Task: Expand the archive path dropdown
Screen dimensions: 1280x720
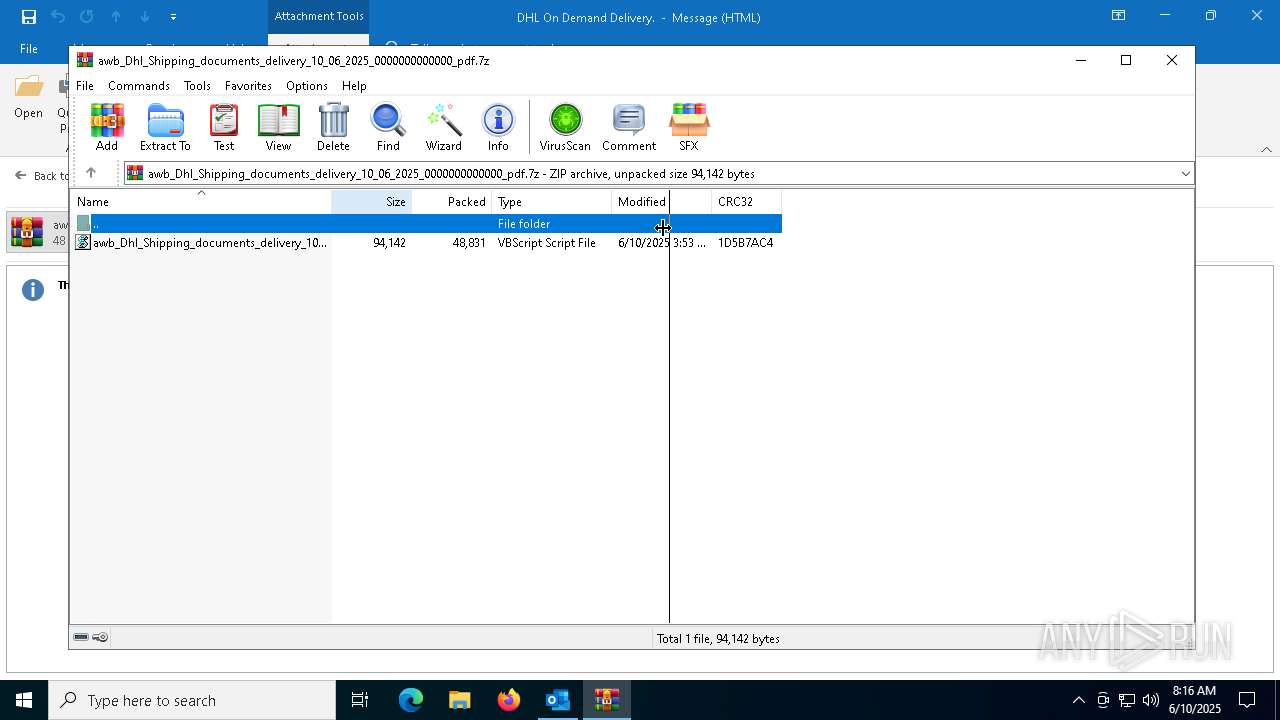Action: (1185, 174)
